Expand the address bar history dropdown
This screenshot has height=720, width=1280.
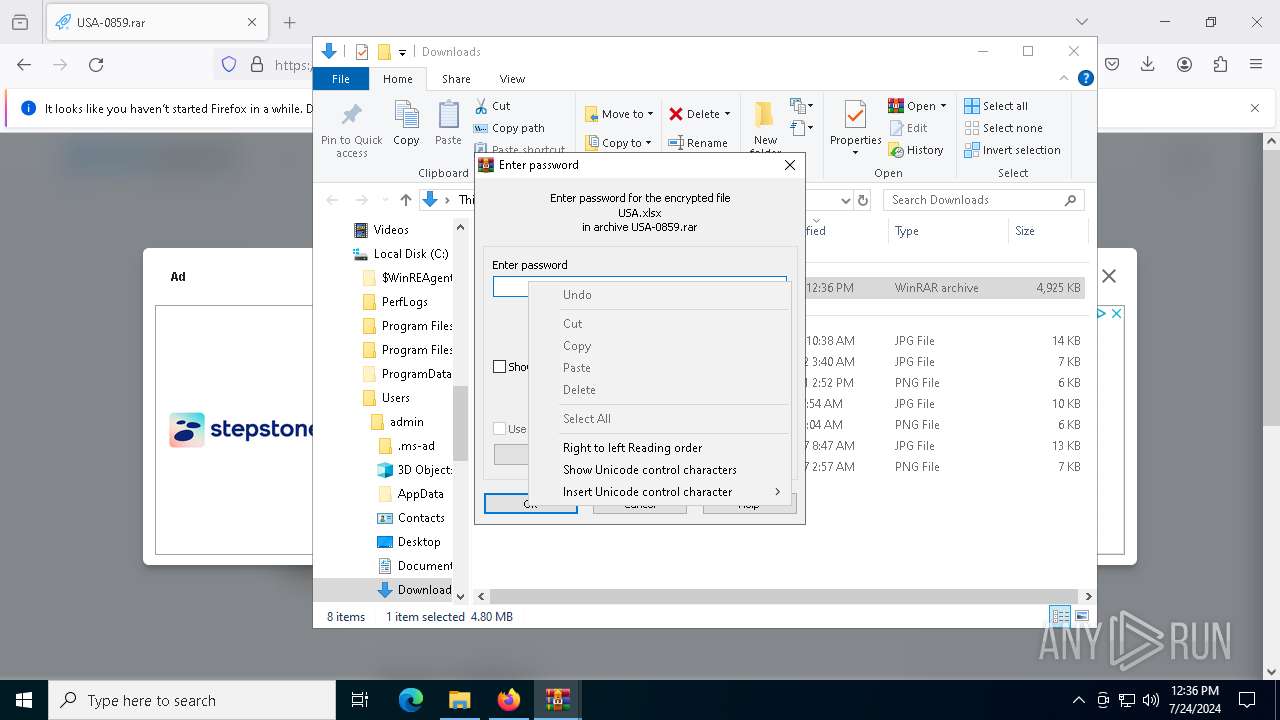click(x=846, y=200)
